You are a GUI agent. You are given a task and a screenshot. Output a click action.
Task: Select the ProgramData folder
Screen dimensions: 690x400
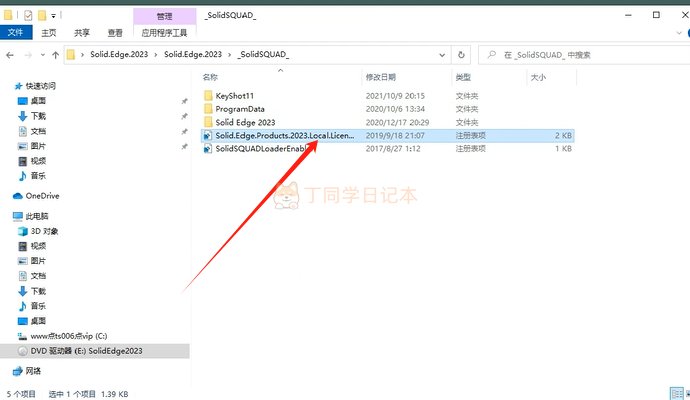[240, 109]
